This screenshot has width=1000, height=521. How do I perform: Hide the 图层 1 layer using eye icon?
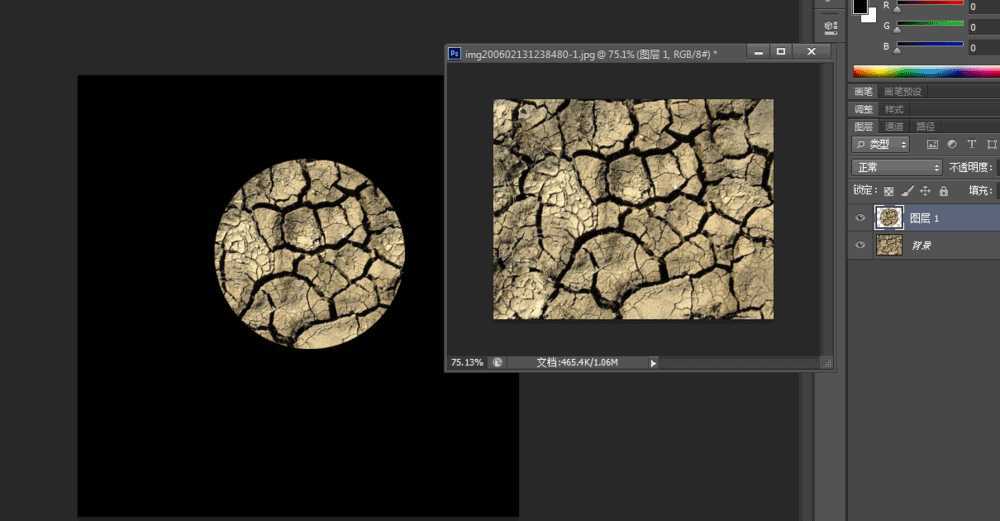(x=860, y=218)
